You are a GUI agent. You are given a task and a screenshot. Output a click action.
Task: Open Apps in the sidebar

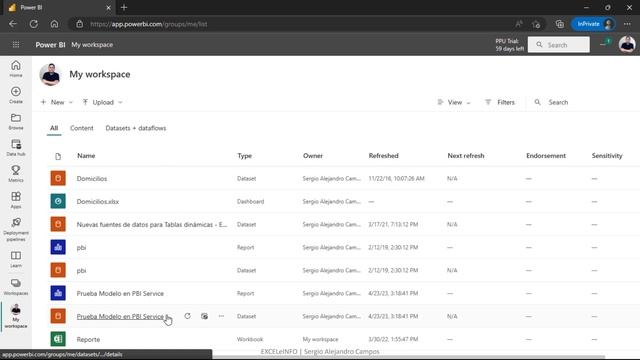click(16, 200)
